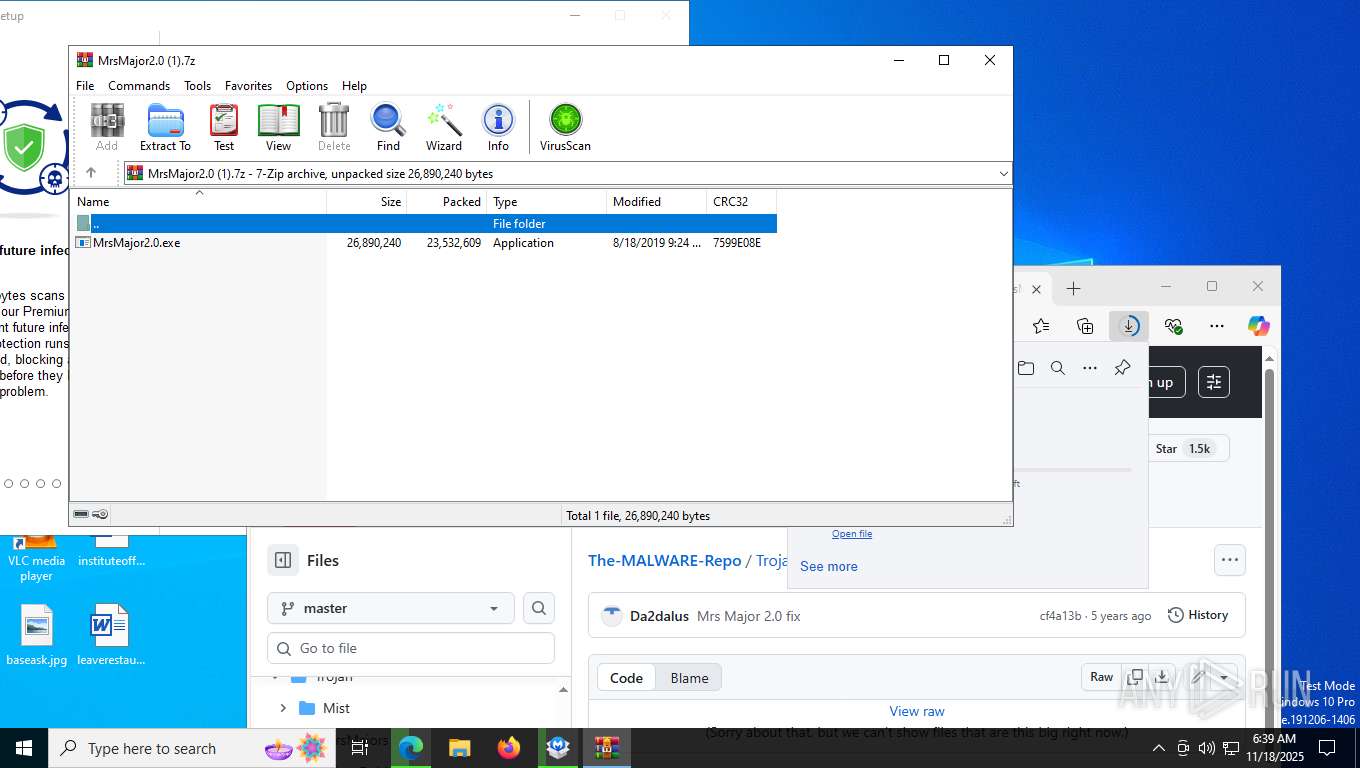Open Edge Collections icon
Viewport: 1360px width, 768px height.
click(x=1085, y=326)
